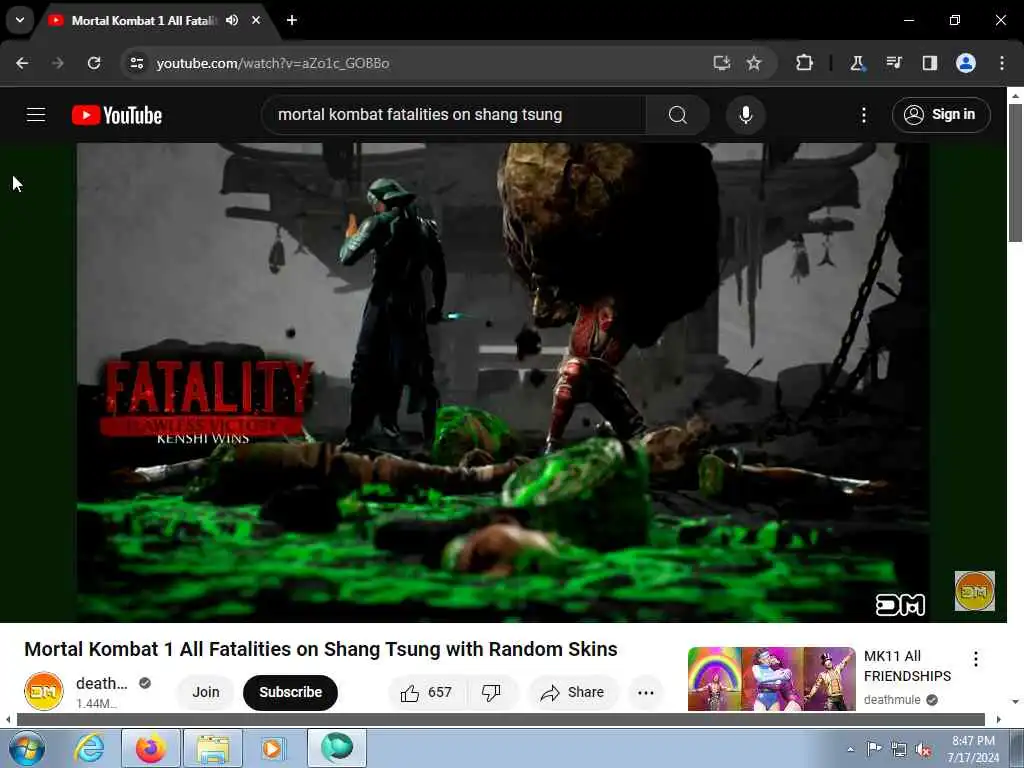
Task: Open the deathmule channel avatar
Action: (x=44, y=691)
